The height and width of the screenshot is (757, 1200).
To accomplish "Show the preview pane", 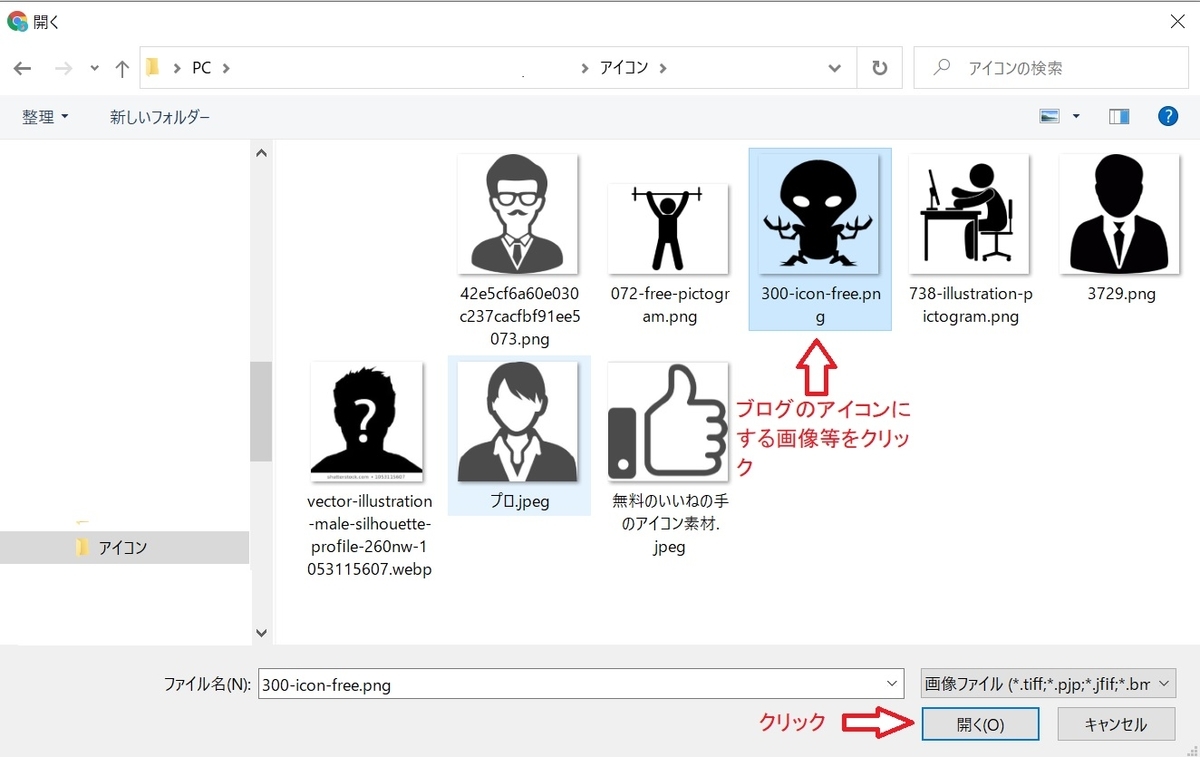I will (1117, 116).
